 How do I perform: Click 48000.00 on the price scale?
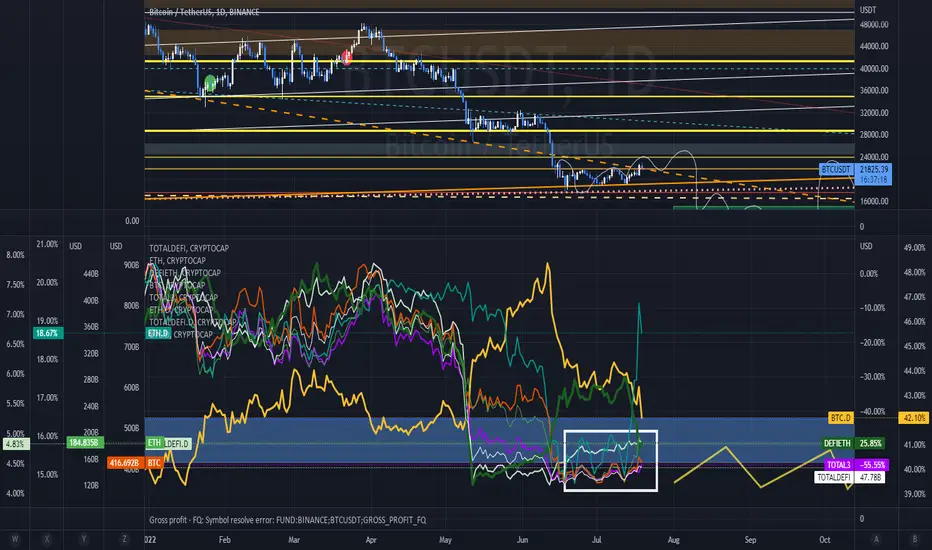(x=874, y=25)
